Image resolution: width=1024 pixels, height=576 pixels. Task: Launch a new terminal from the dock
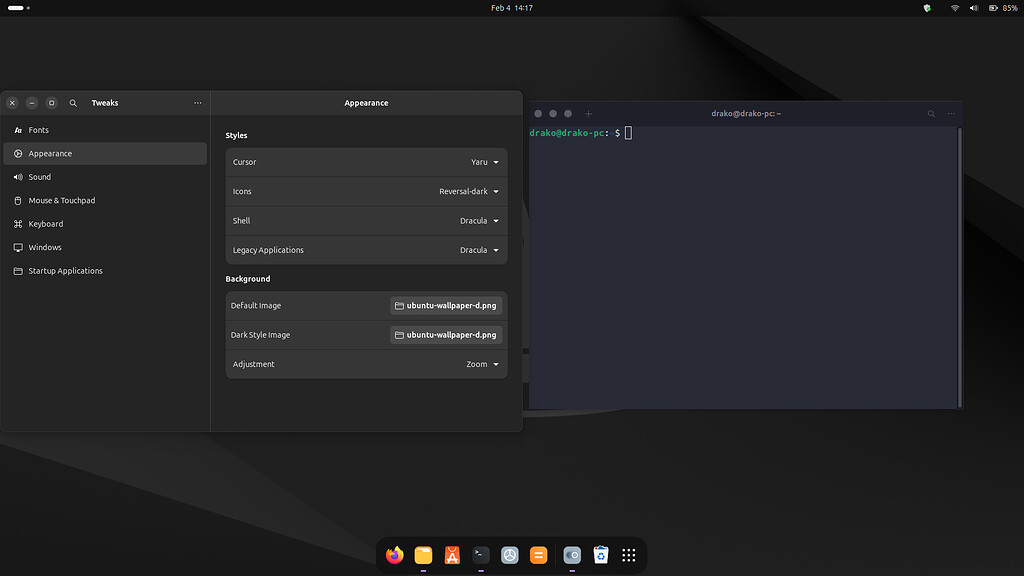pos(481,555)
